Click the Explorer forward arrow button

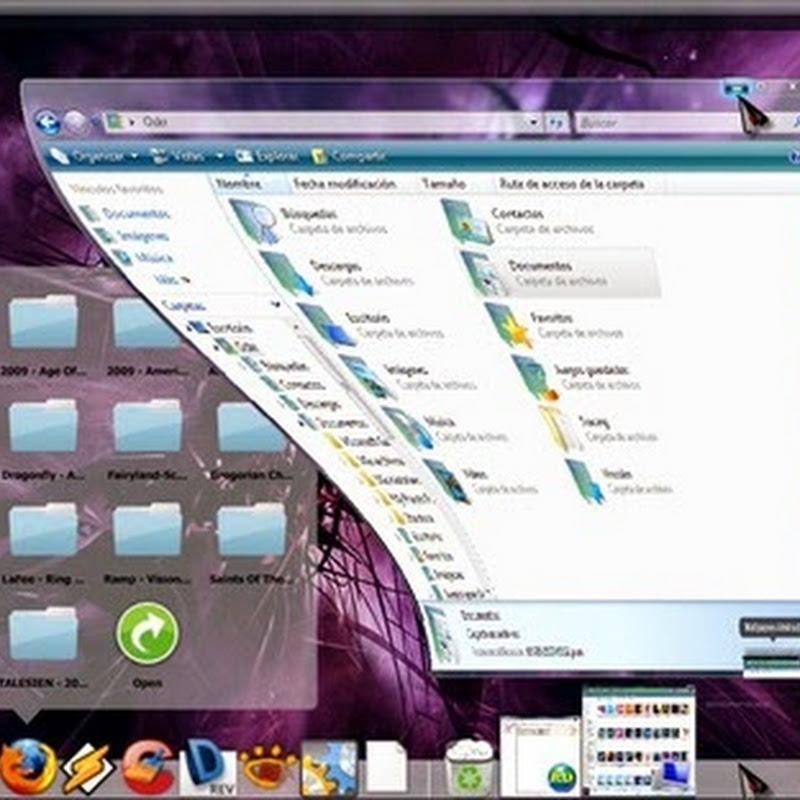pos(76,122)
